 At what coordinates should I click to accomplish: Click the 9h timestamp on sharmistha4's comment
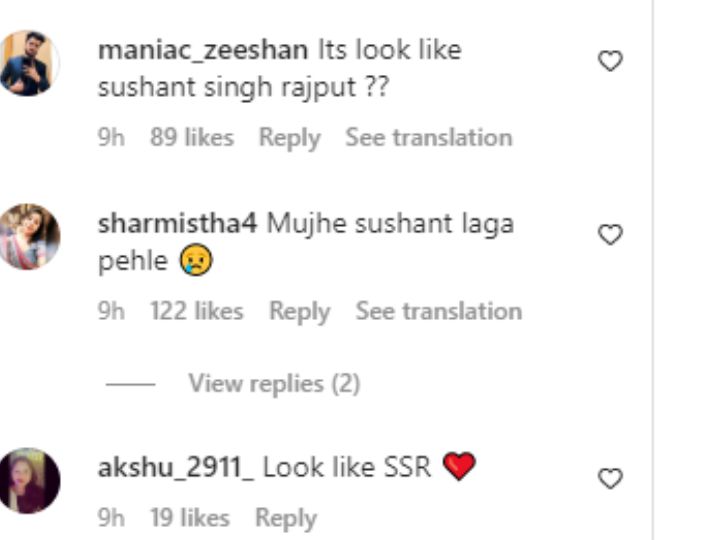(x=111, y=311)
